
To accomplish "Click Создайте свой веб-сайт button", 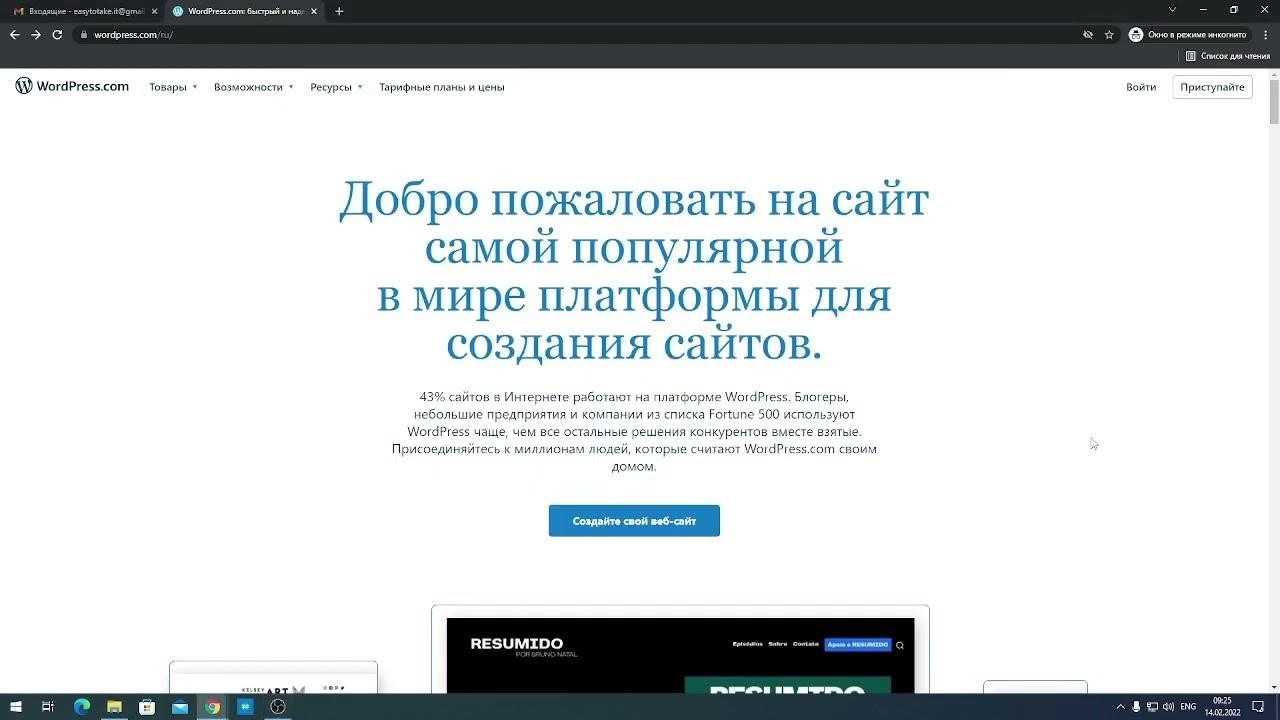I will pyautogui.click(x=634, y=521).
